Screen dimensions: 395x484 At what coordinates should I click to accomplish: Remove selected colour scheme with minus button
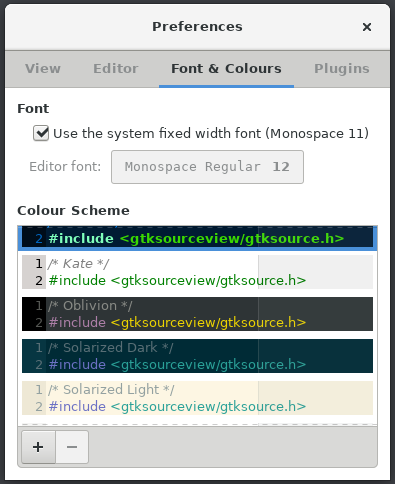(x=72, y=447)
